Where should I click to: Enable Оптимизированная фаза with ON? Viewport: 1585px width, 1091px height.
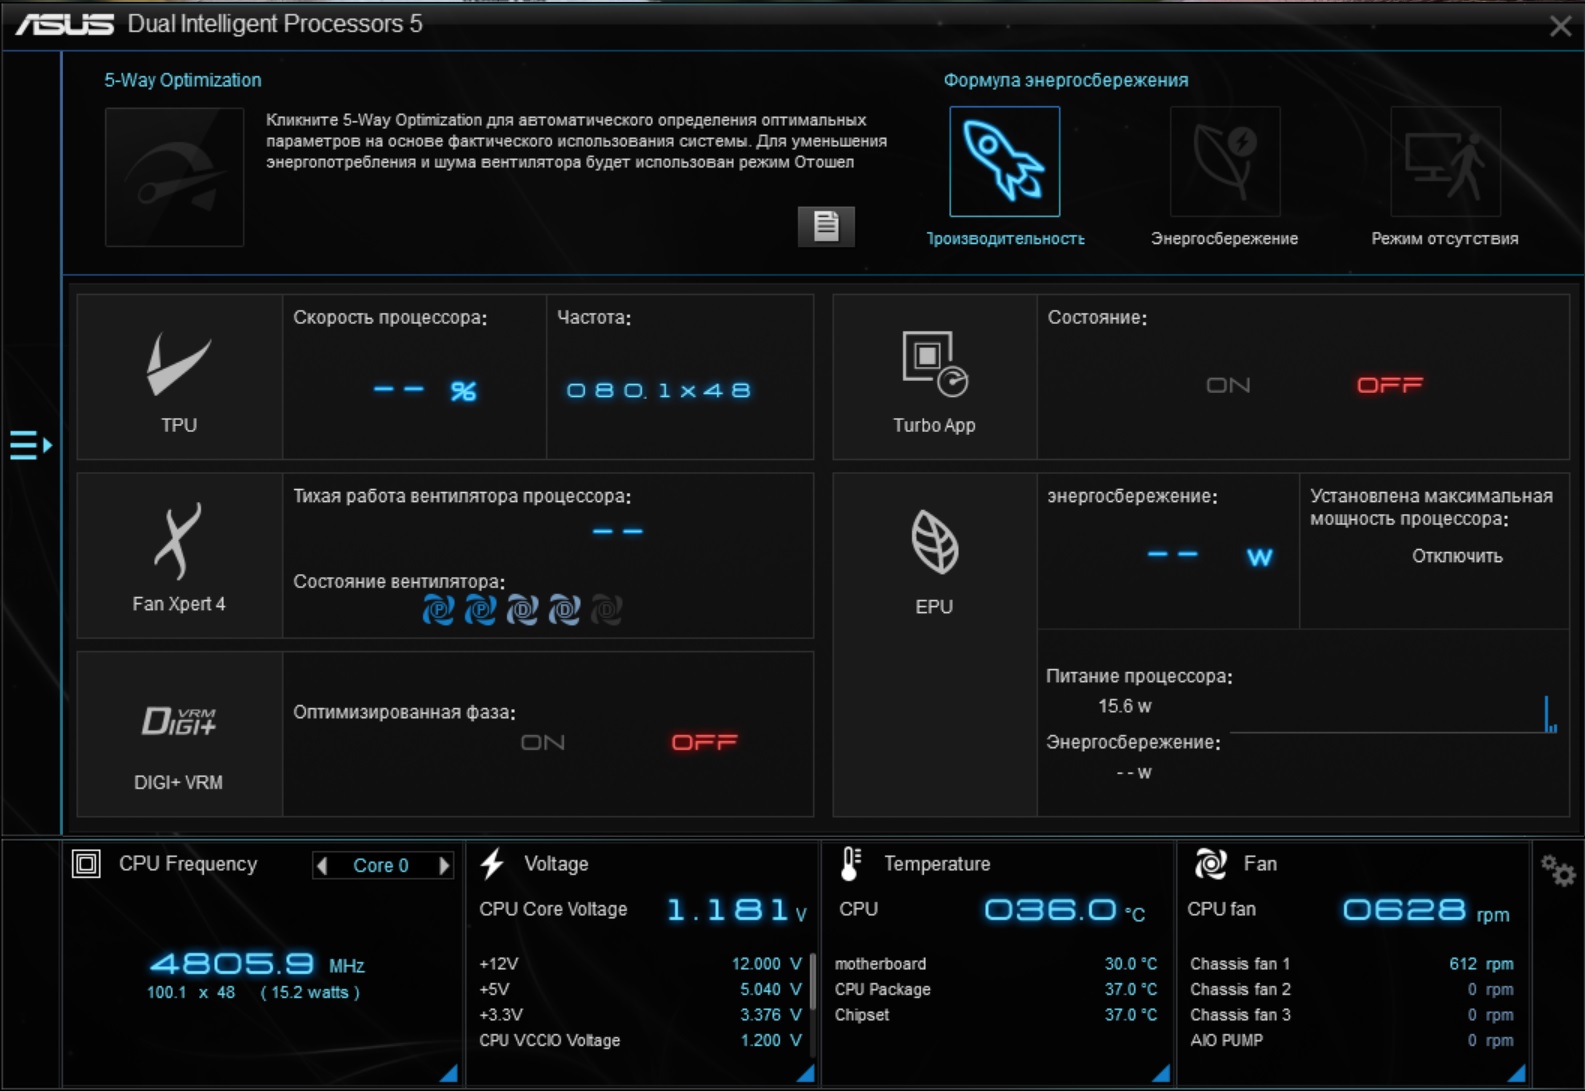tap(543, 742)
